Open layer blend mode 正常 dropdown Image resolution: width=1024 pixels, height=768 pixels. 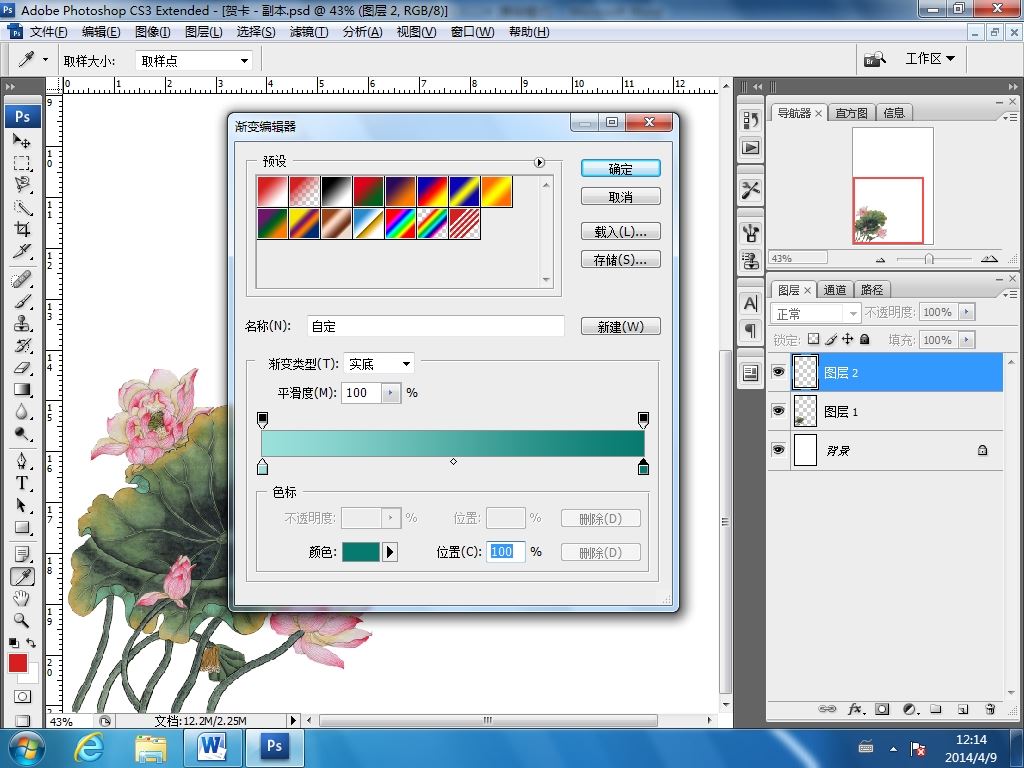(816, 313)
